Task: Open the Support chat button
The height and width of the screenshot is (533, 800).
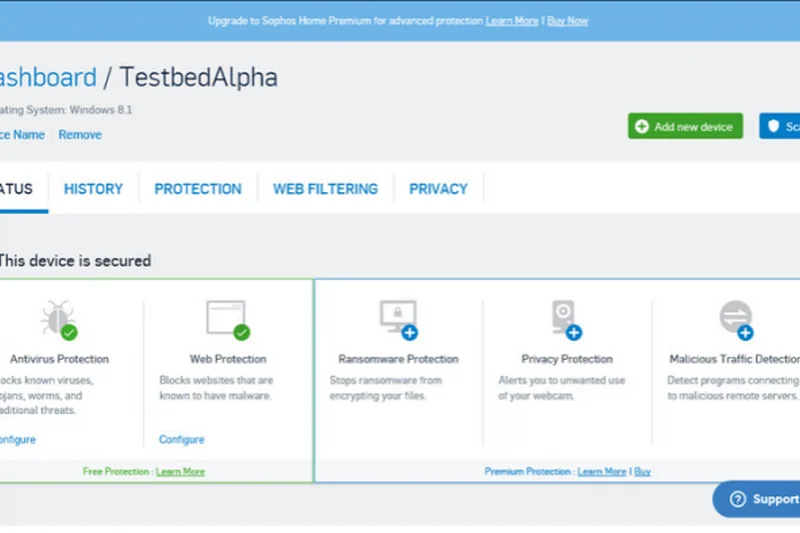Action: [x=760, y=499]
